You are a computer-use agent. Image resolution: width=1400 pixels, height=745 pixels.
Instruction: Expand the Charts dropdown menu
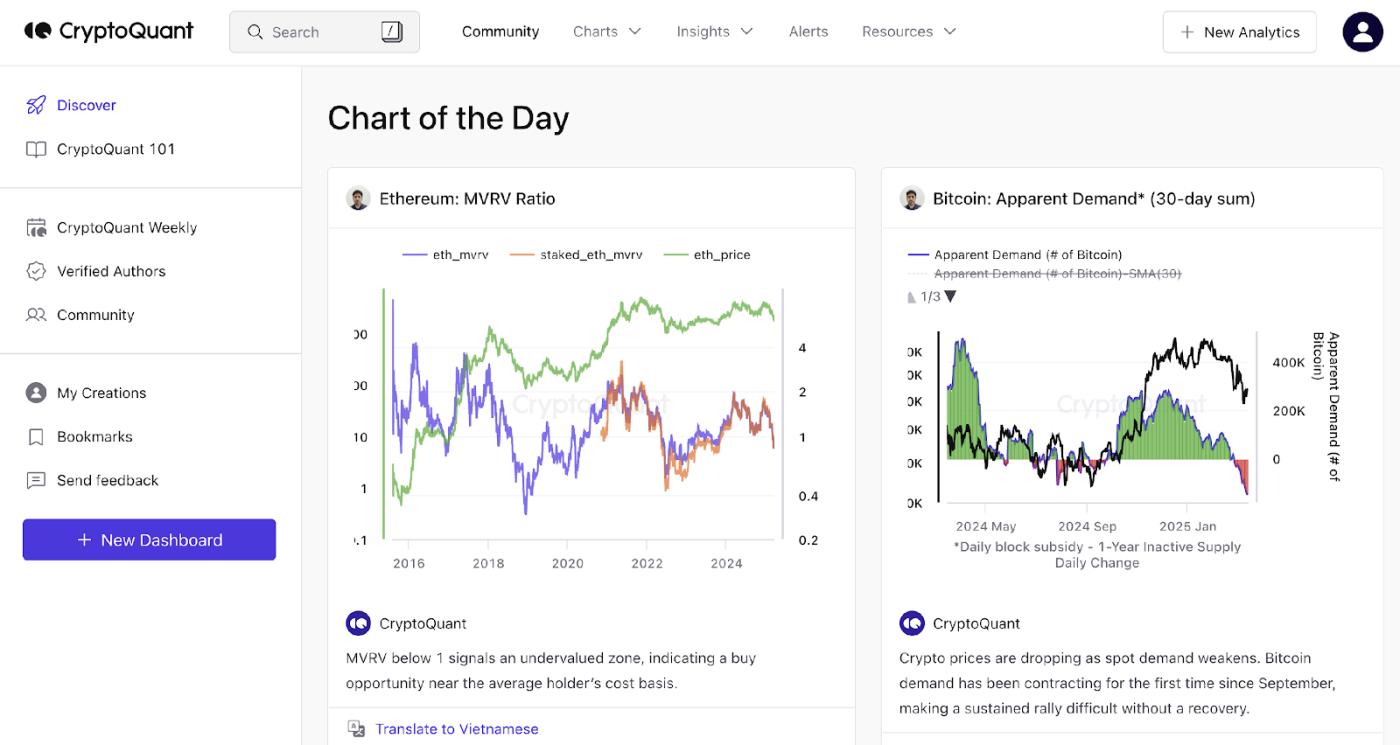(607, 32)
